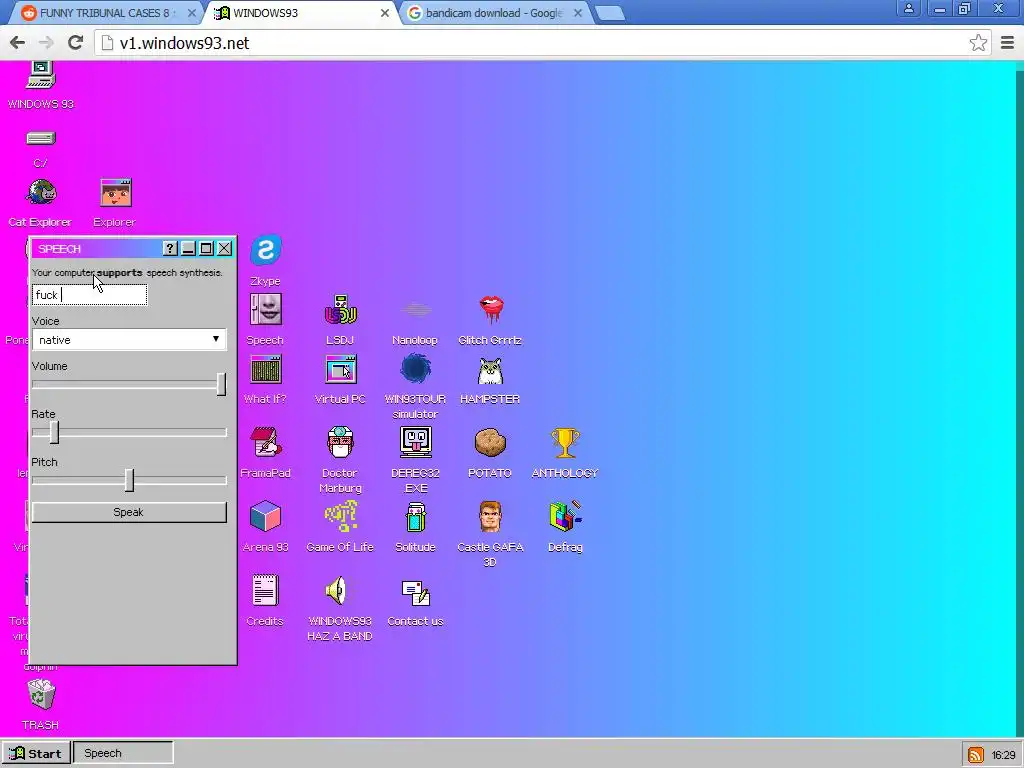This screenshot has width=1024, height=768.
Task: Launch the What If? icon
Action: (x=266, y=370)
